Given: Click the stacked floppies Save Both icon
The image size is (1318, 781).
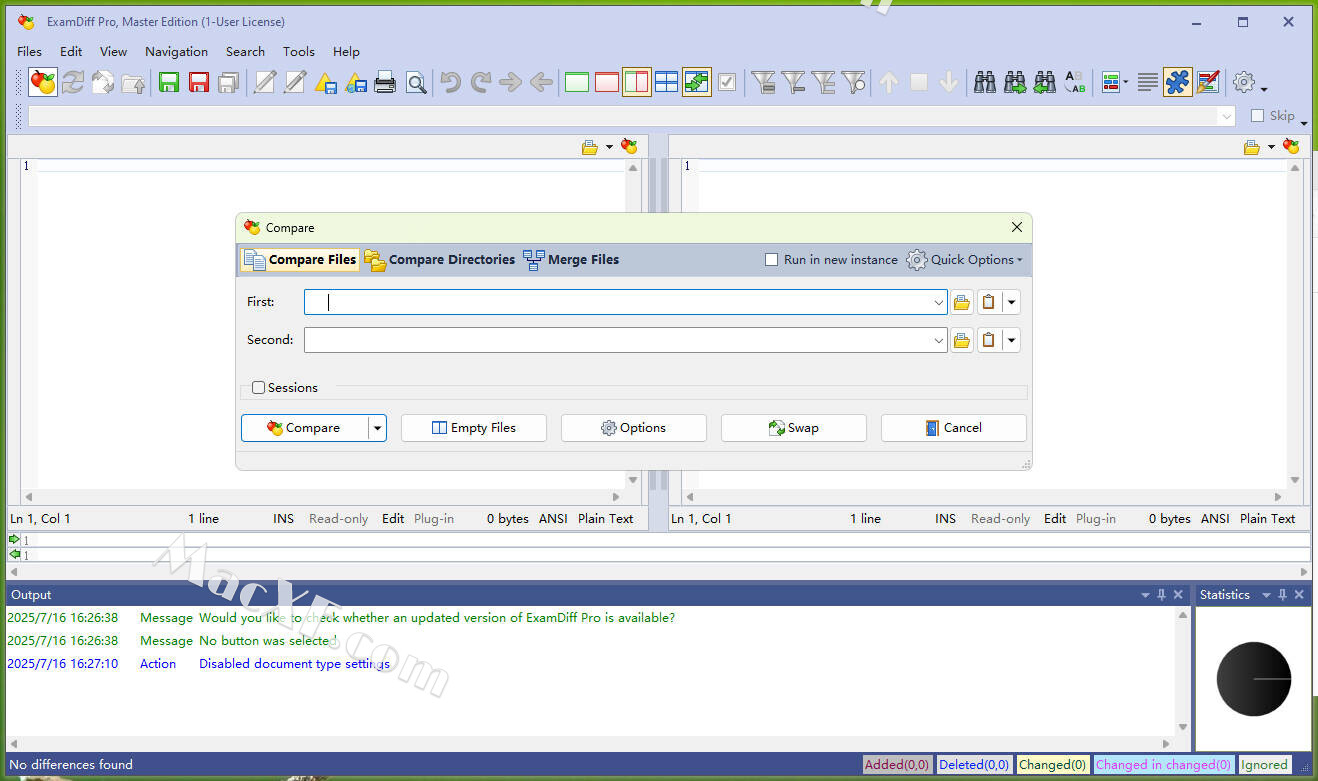Looking at the screenshot, I should point(229,83).
